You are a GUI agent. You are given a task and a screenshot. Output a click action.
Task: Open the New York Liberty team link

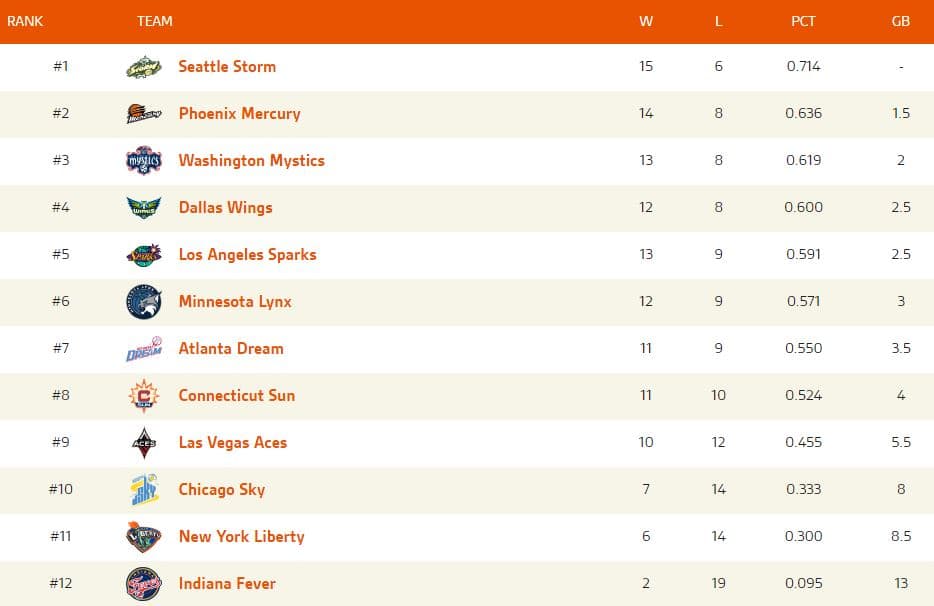[x=241, y=537]
